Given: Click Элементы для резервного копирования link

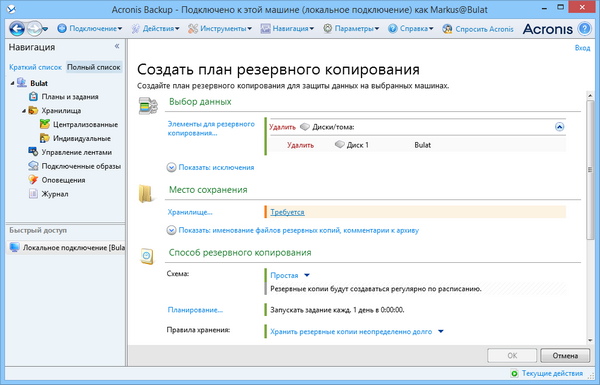Looking at the screenshot, I should click(x=211, y=129).
